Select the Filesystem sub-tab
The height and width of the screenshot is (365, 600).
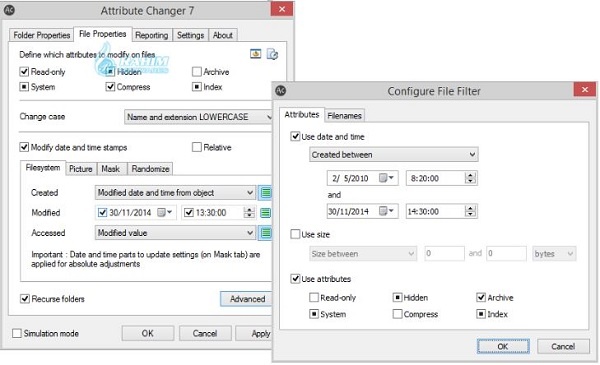pos(43,168)
